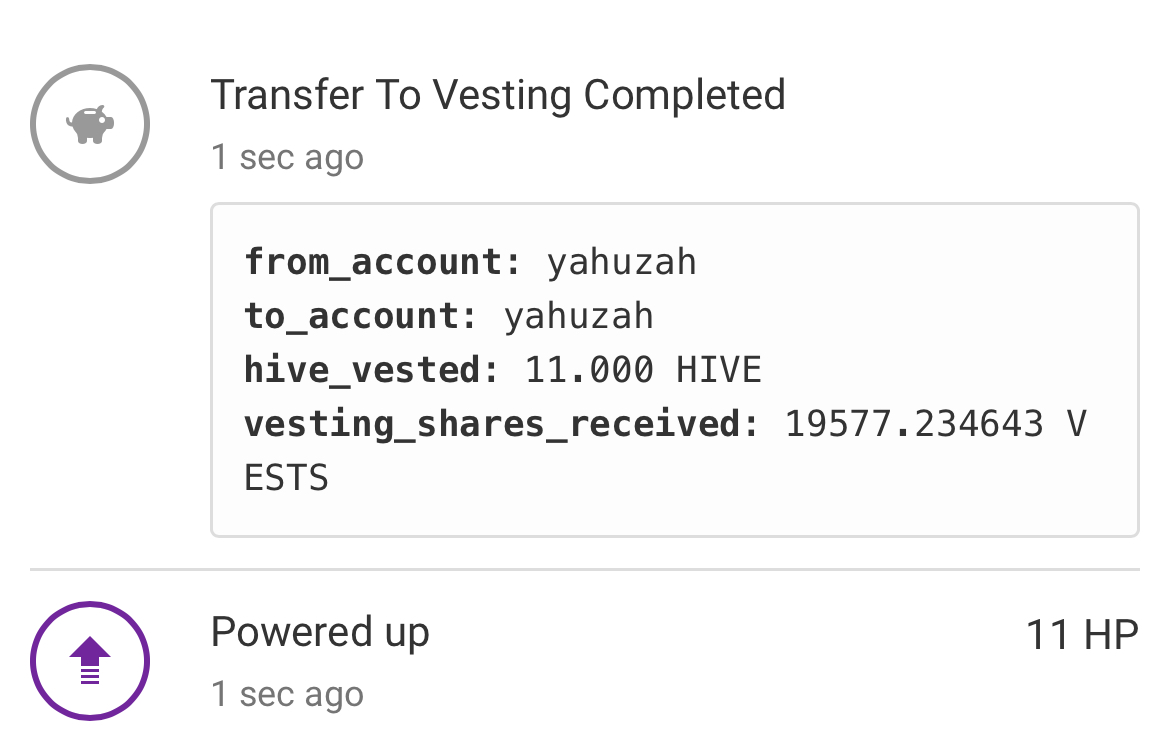
Task: Select the to_account field label
Action: pyautogui.click(x=361, y=316)
